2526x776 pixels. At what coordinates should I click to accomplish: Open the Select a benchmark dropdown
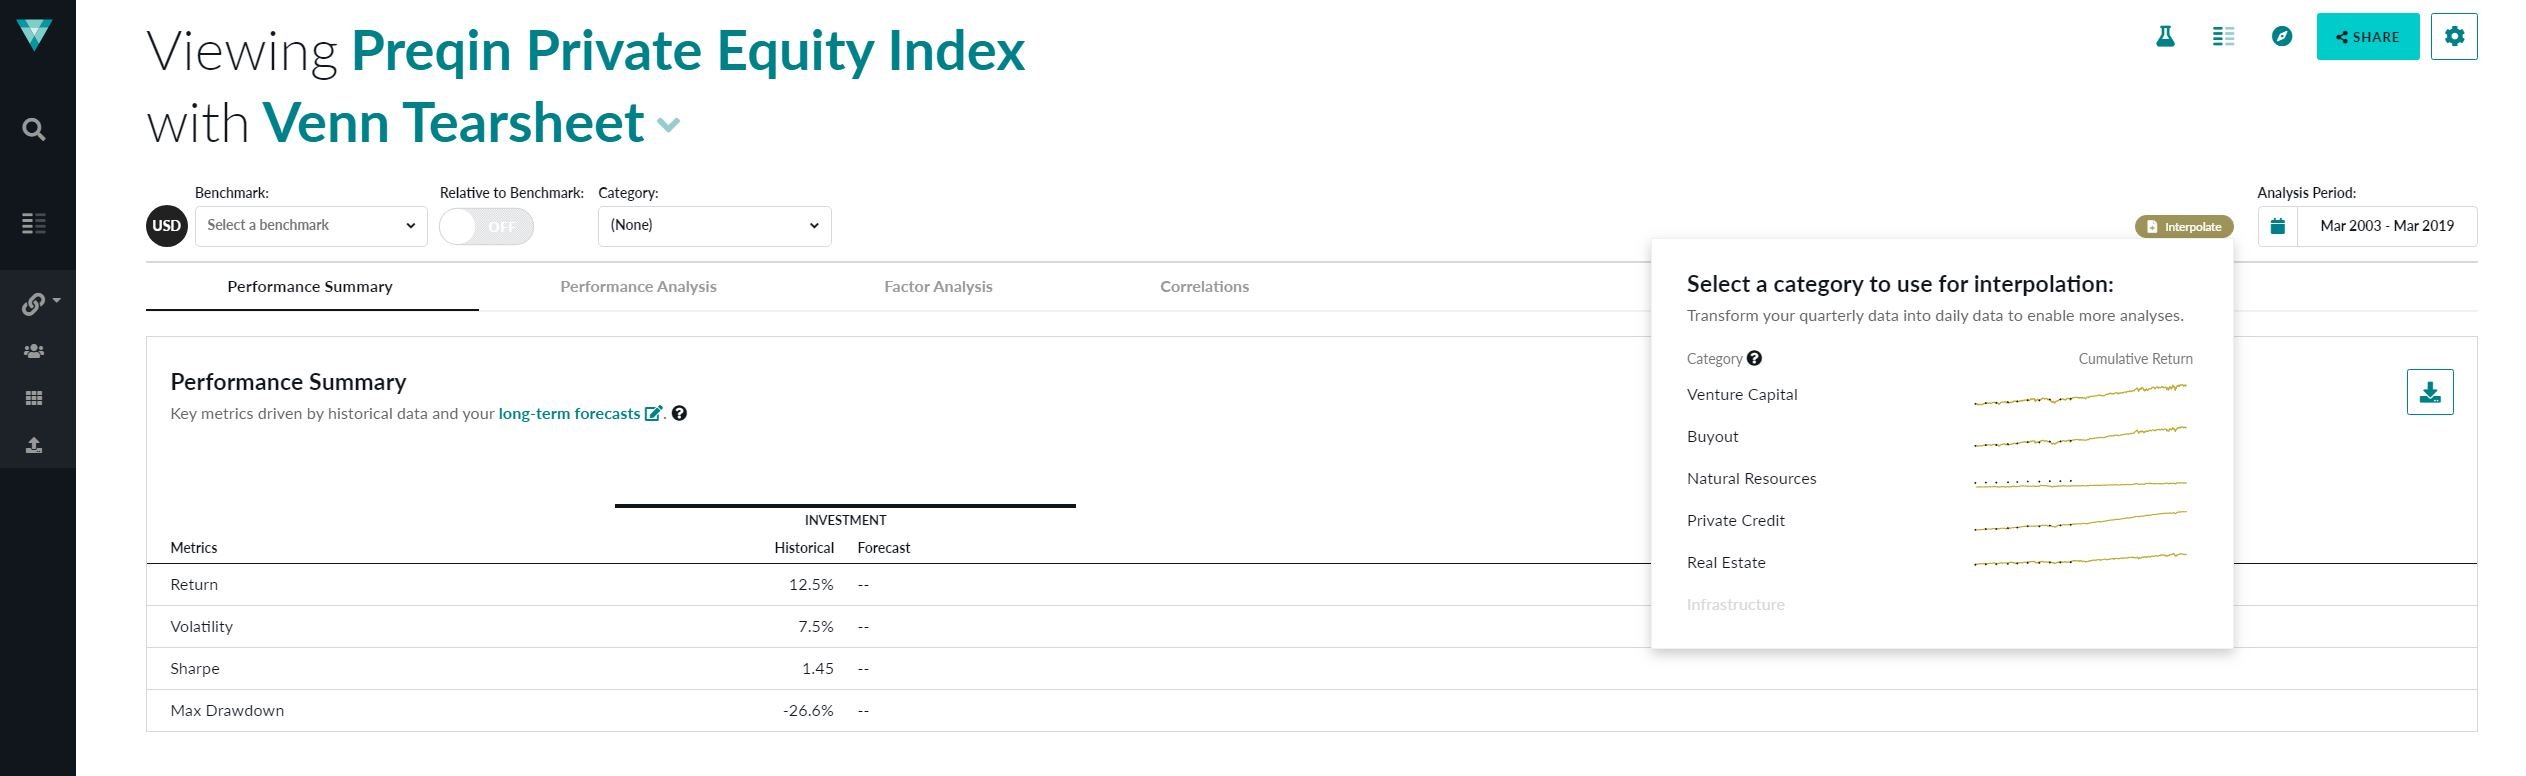point(311,226)
